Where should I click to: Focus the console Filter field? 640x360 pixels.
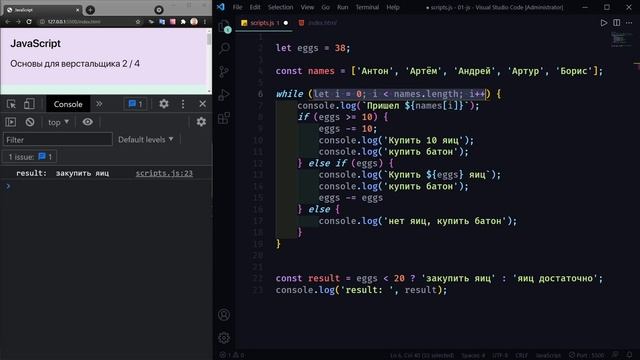pyautogui.click(x=58, y=140)
